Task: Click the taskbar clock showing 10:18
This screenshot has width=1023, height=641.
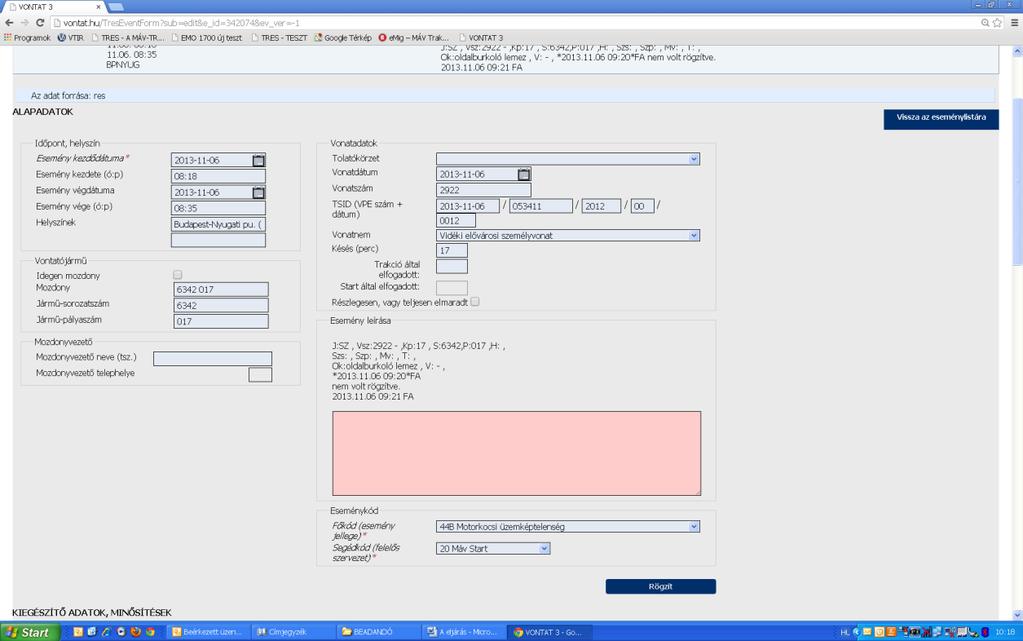Action: pyautogui.click(x=1005, y=632)
